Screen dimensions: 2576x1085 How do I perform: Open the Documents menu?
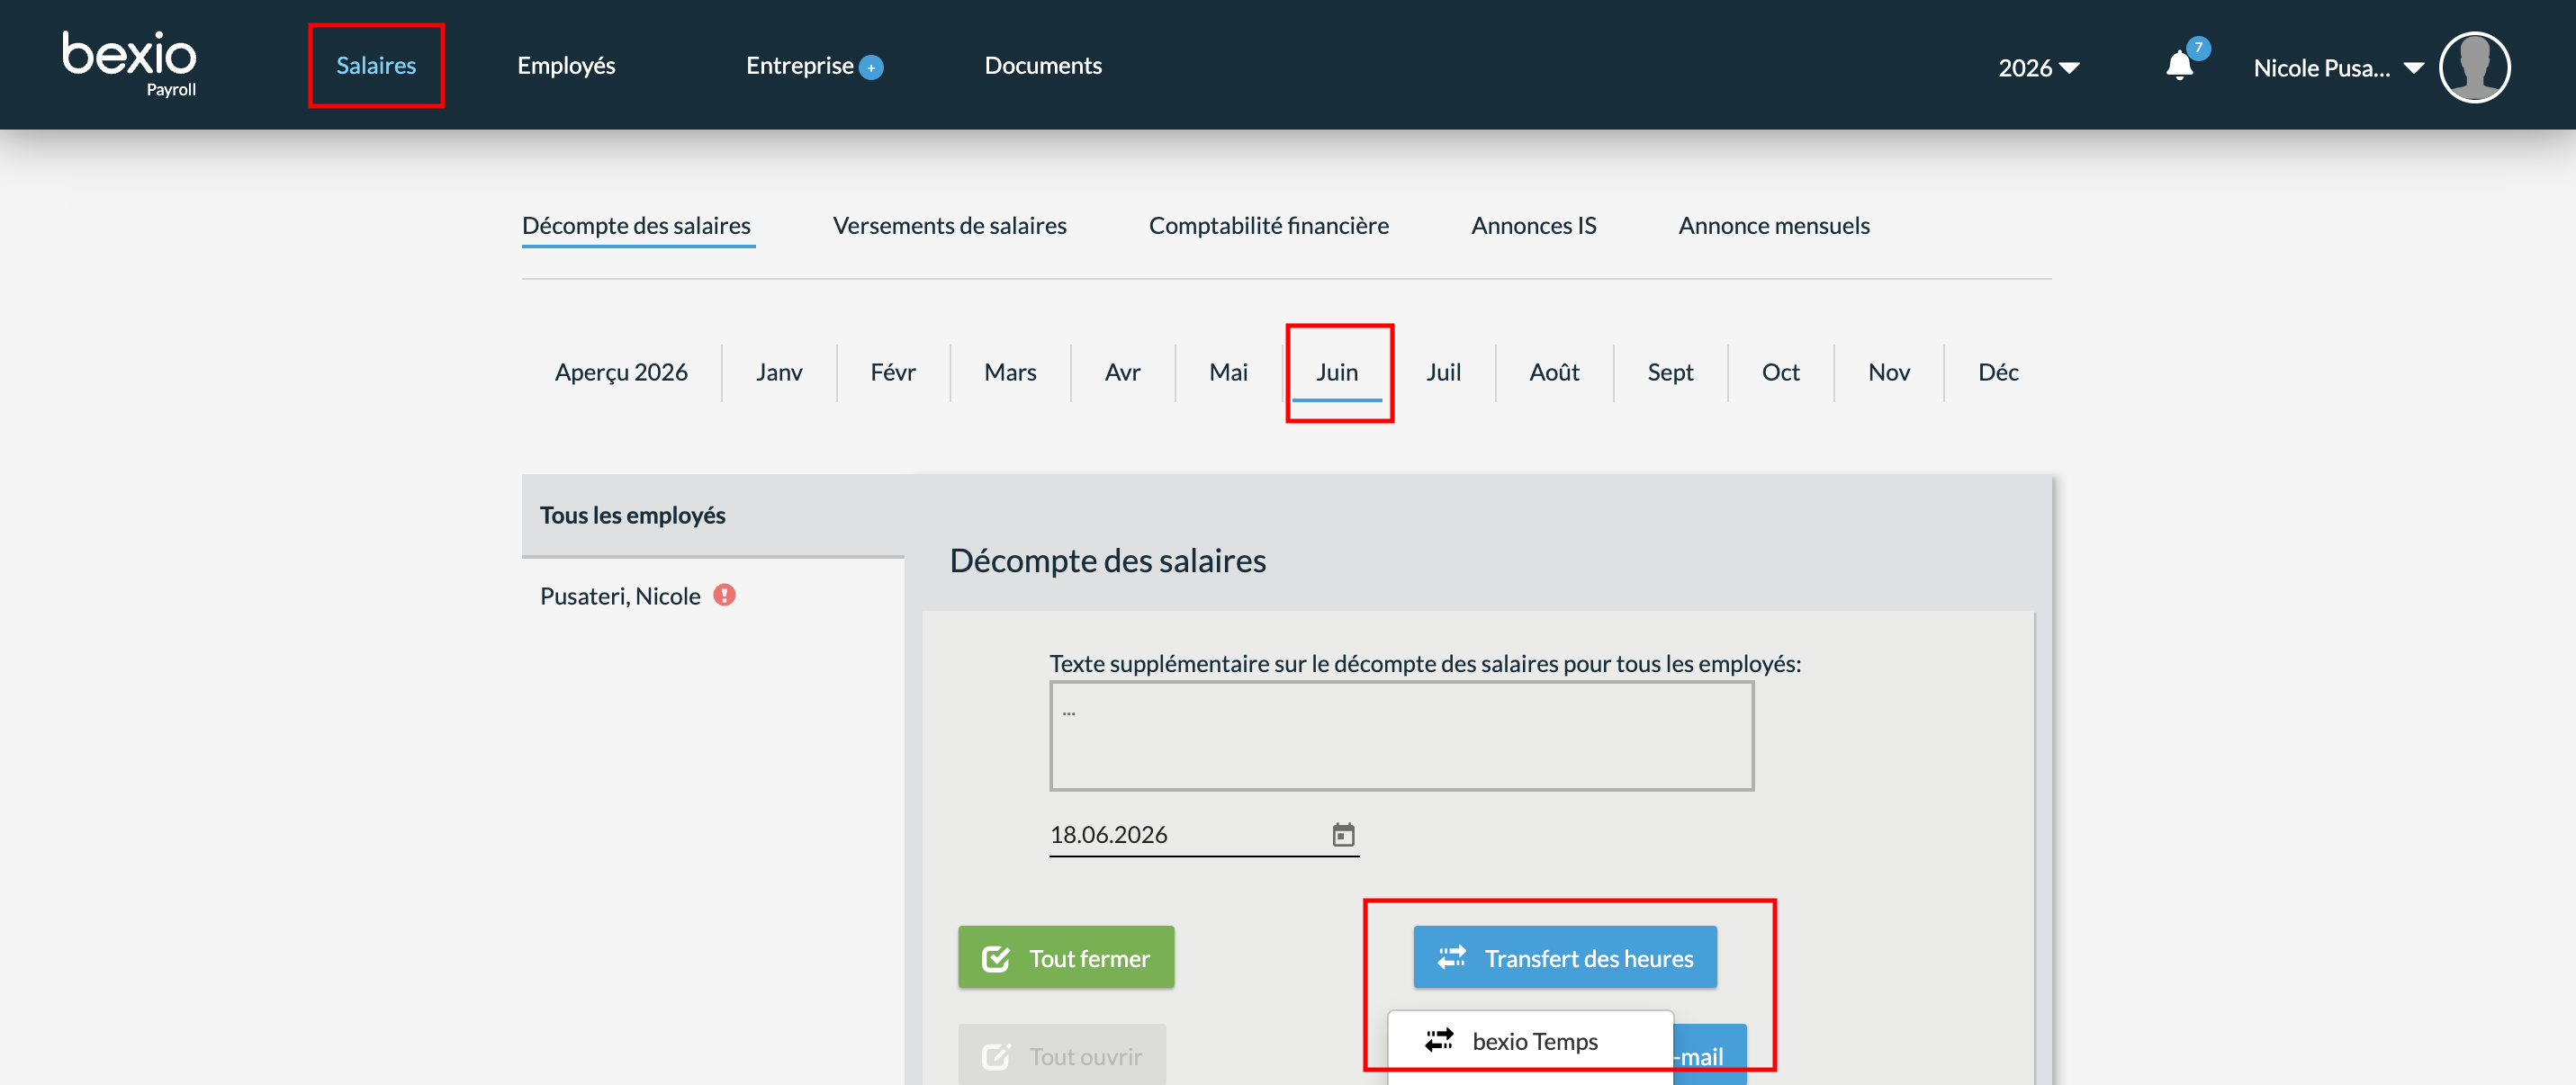click(x=1043, y=65)
